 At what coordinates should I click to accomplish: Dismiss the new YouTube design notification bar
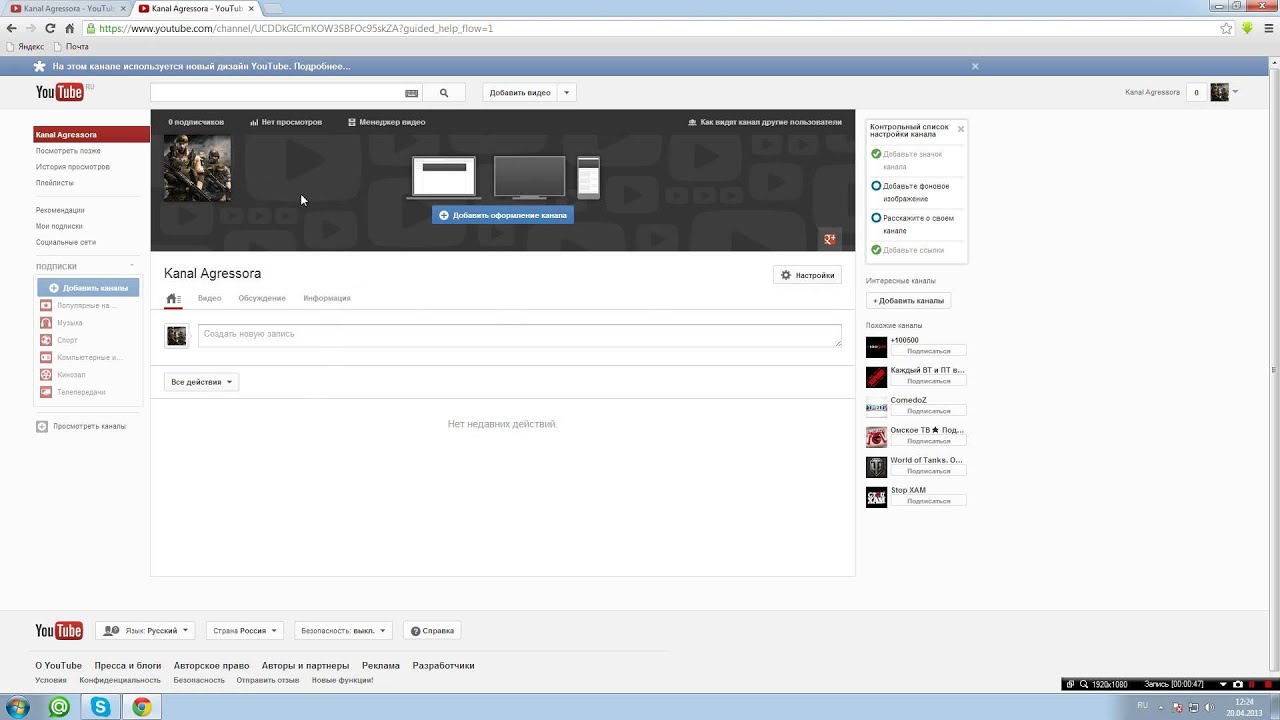[975, 66]
